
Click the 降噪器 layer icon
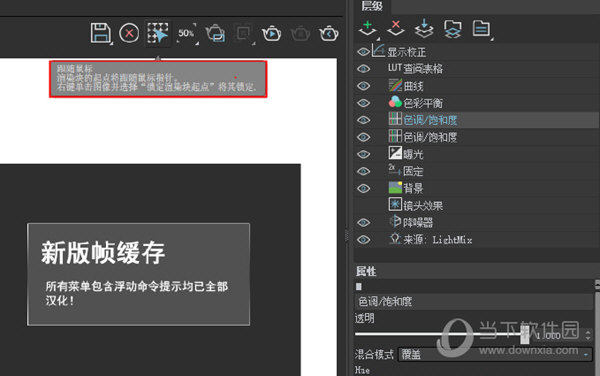395,221
